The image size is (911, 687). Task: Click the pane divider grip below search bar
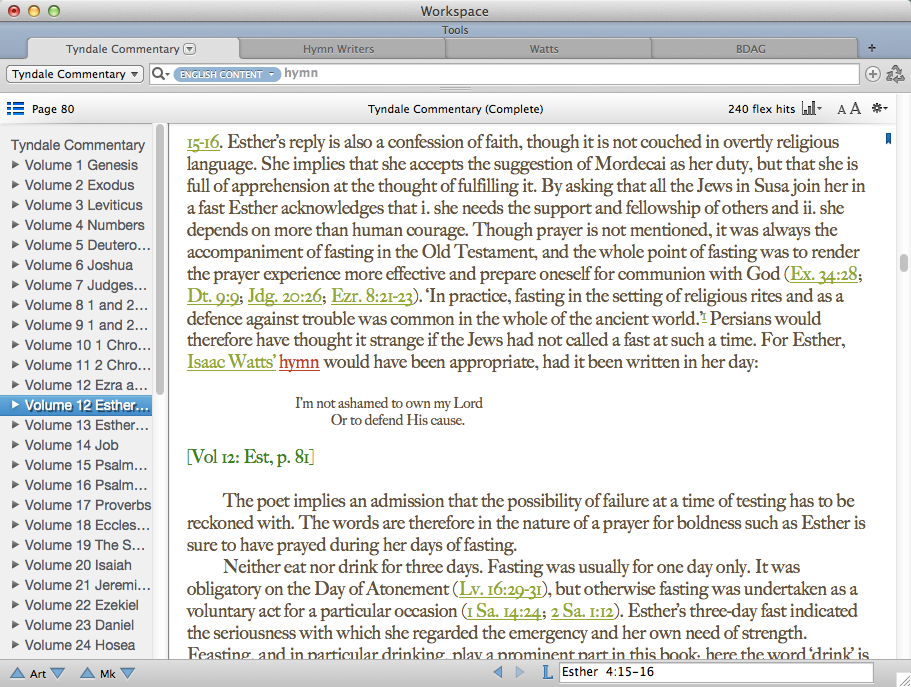(455, 89)
